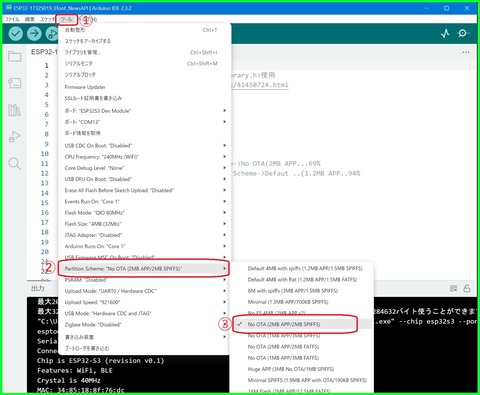Choose Default 4MB with ffat partition
480x395 pixels.
point(302,280)
